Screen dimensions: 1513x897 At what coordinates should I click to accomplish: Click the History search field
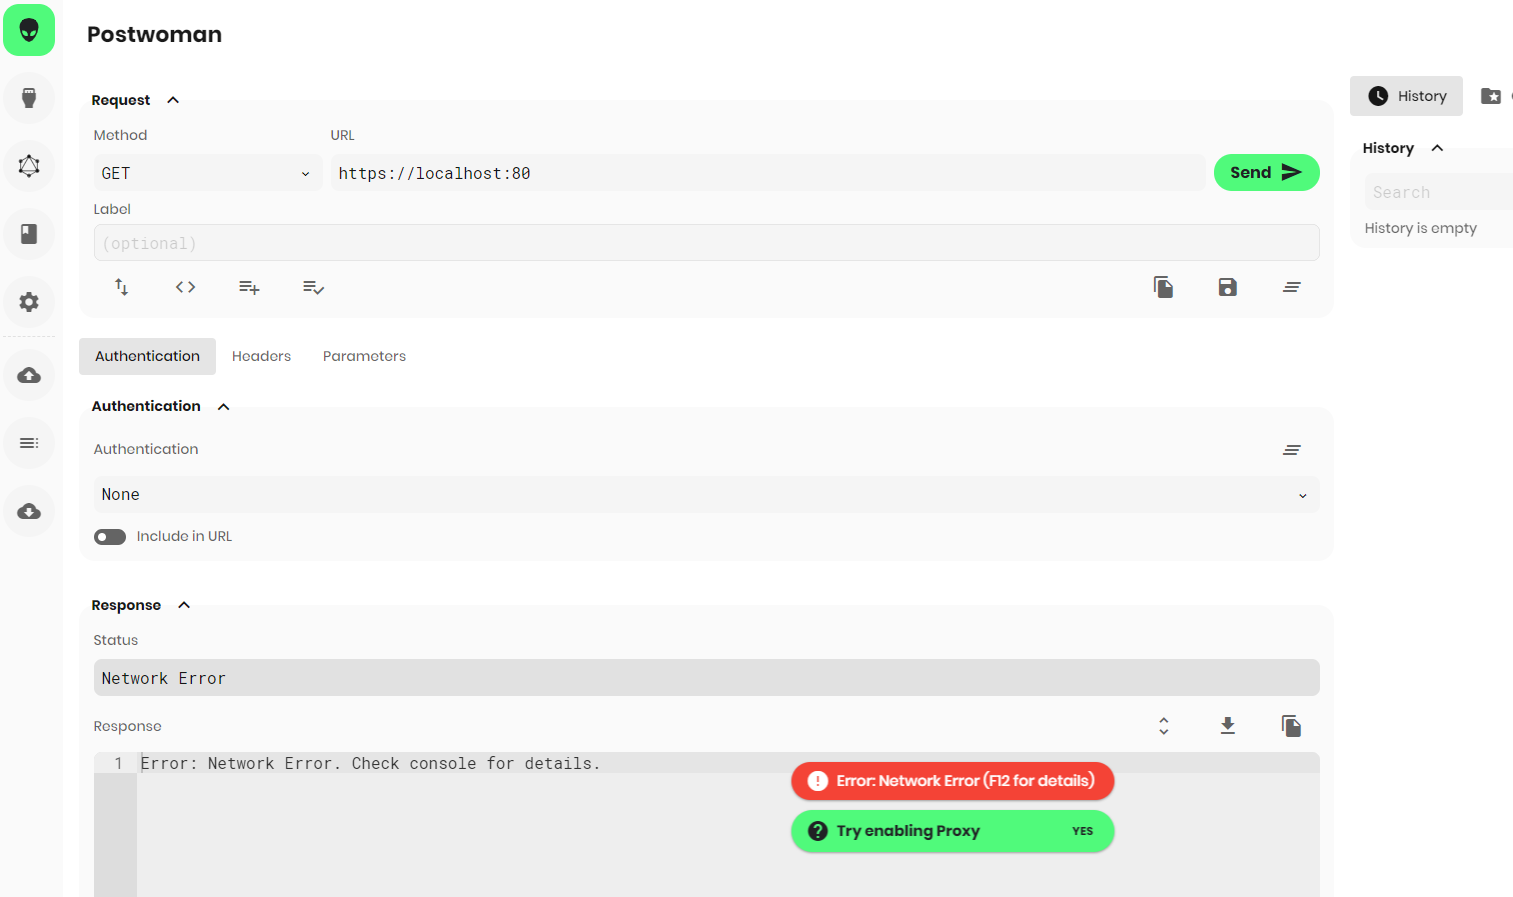(1439, 192)
